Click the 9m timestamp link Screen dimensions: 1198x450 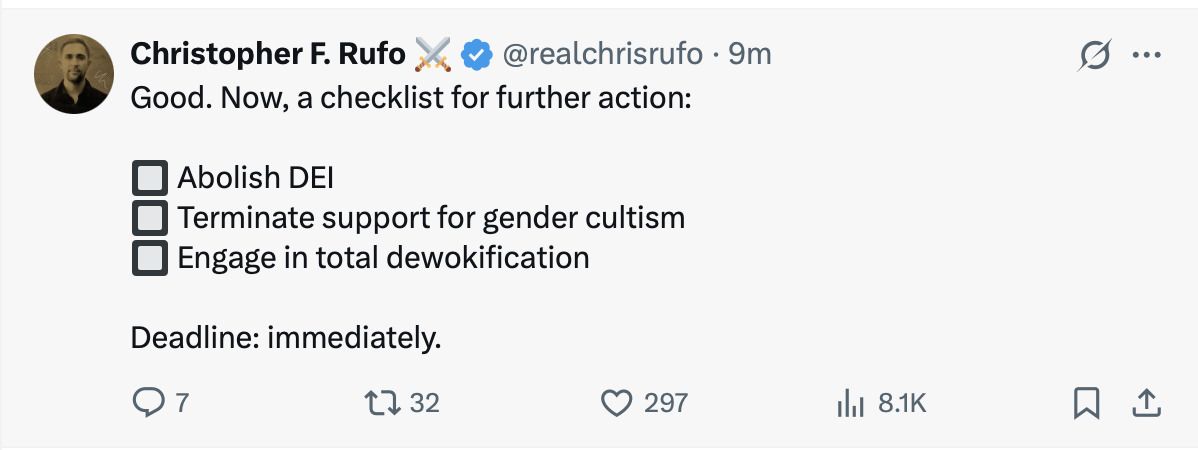[x=750, y=54]
